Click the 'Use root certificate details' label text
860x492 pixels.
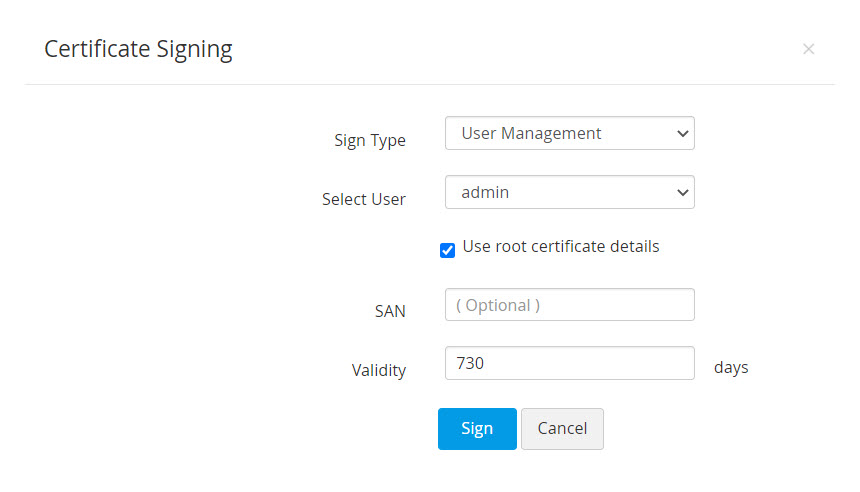(x=560, y=246)
